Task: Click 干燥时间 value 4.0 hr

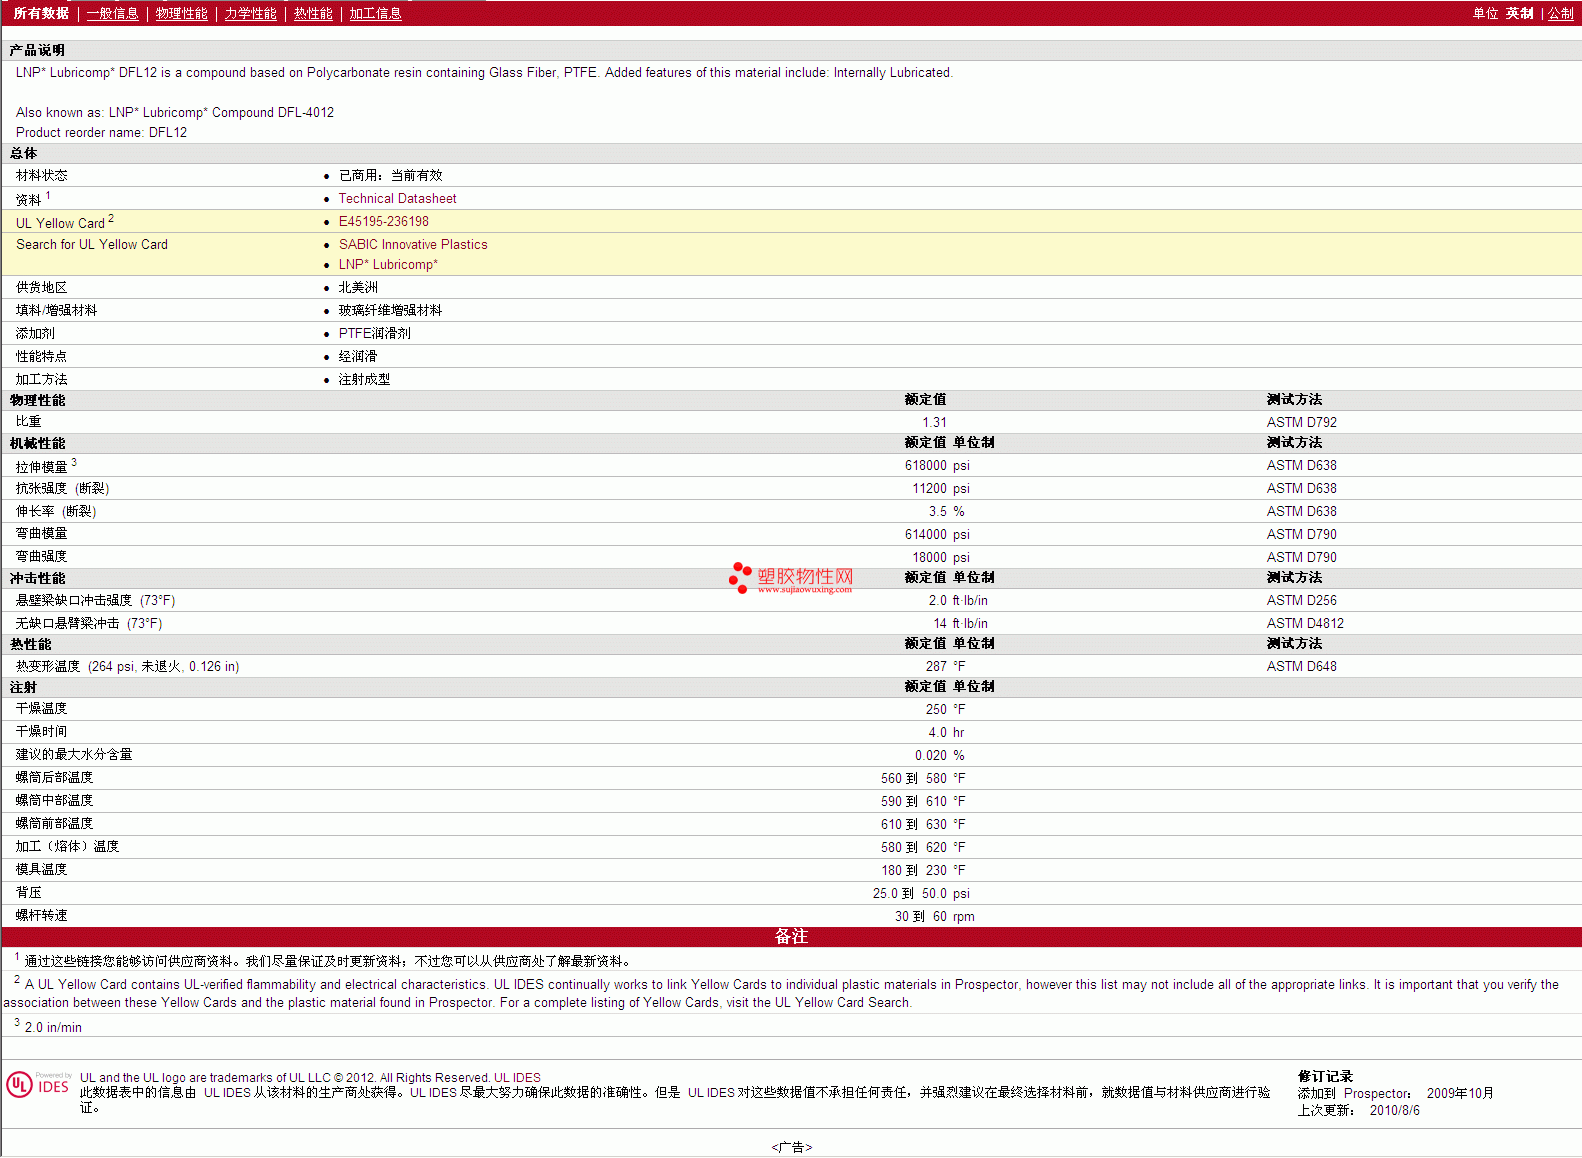Action: (946, 732)
